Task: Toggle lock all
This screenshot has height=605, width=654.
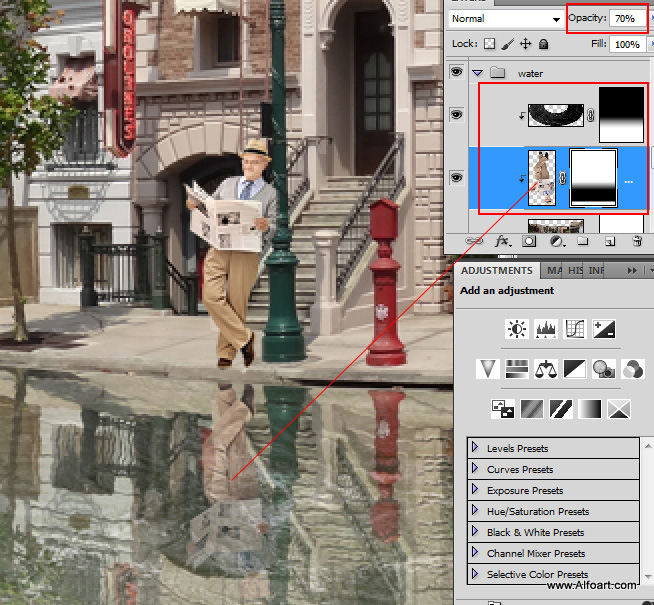Action: coord(543,44)
